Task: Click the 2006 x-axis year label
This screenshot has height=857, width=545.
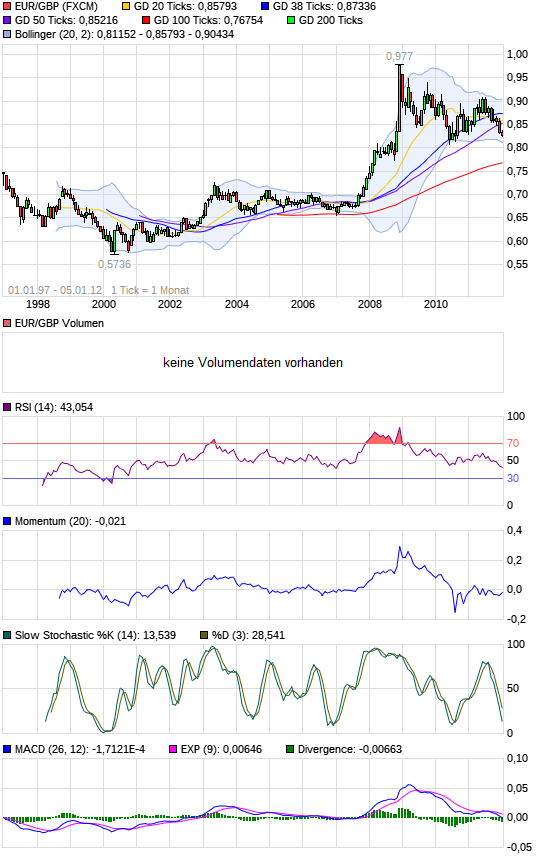Action: pyautogui.click(x=303, y=304)
